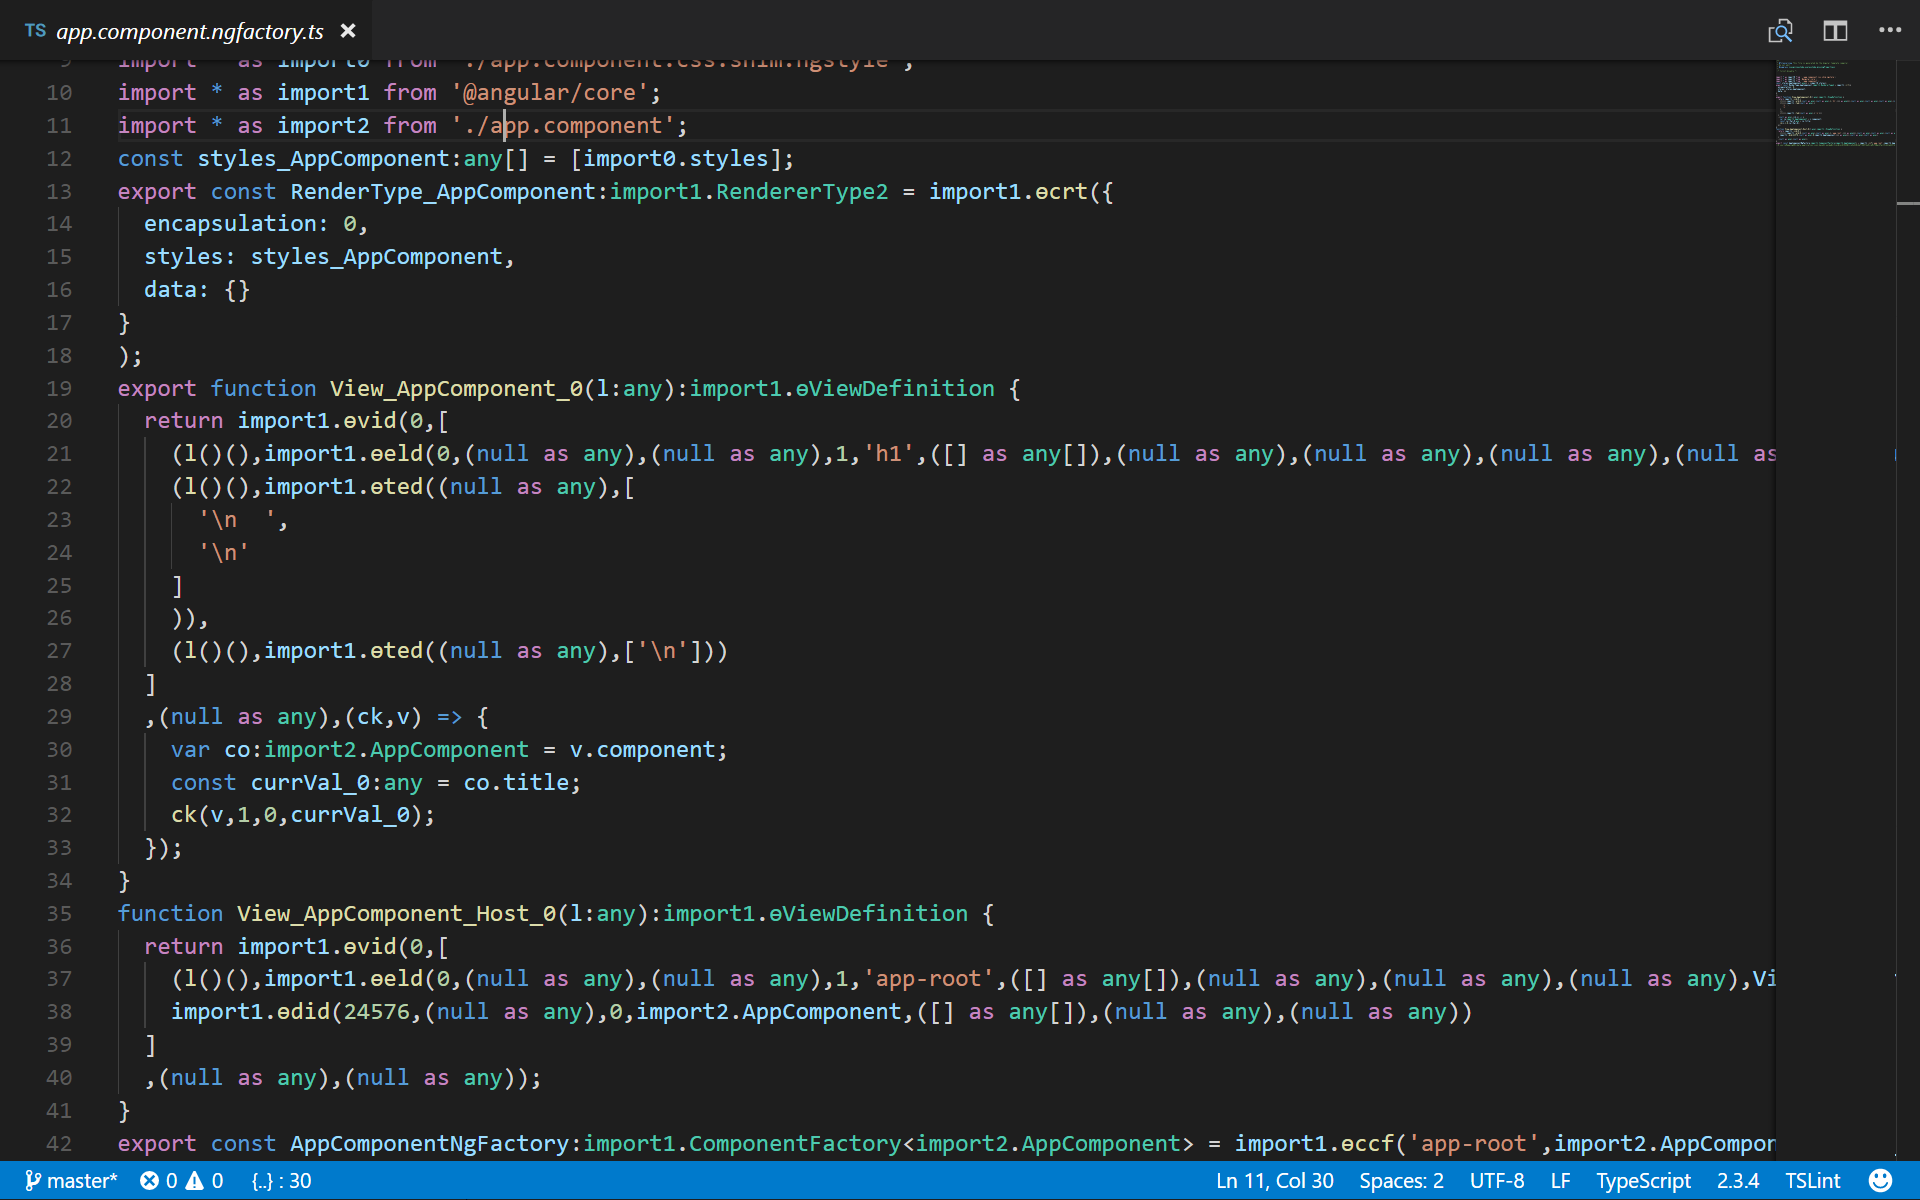Change indentation via Spaces: 2
This screenshot has height=1200, width=1920.
(x=1401, y=1181)
